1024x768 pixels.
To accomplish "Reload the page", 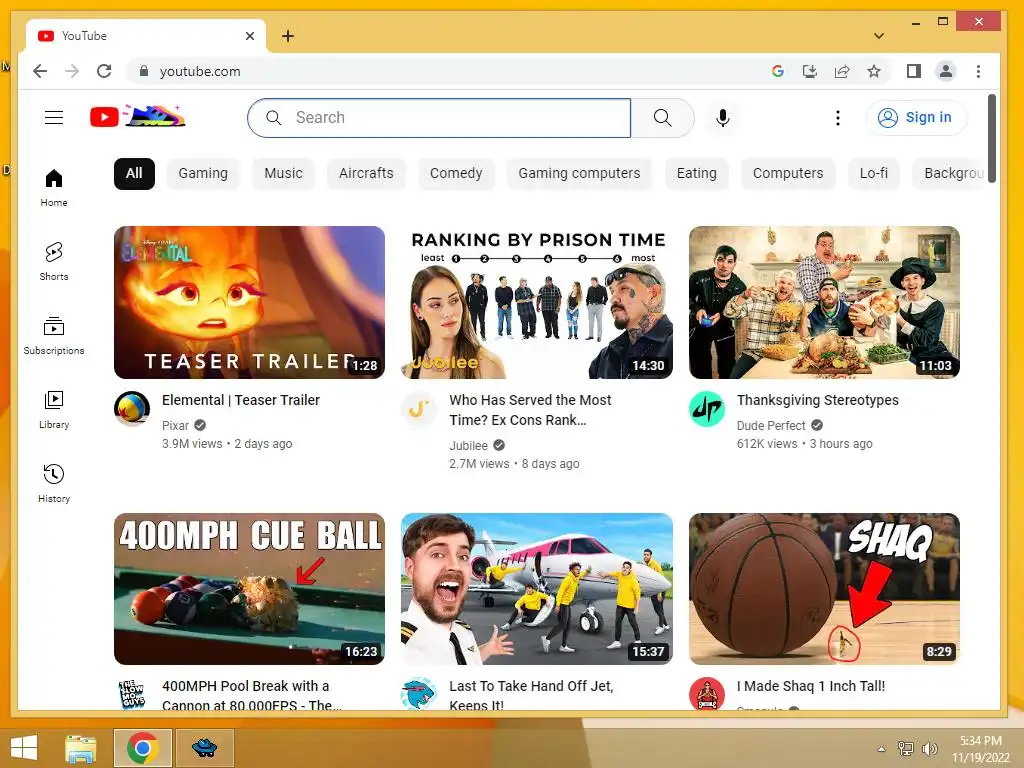I will click(104, 71).
